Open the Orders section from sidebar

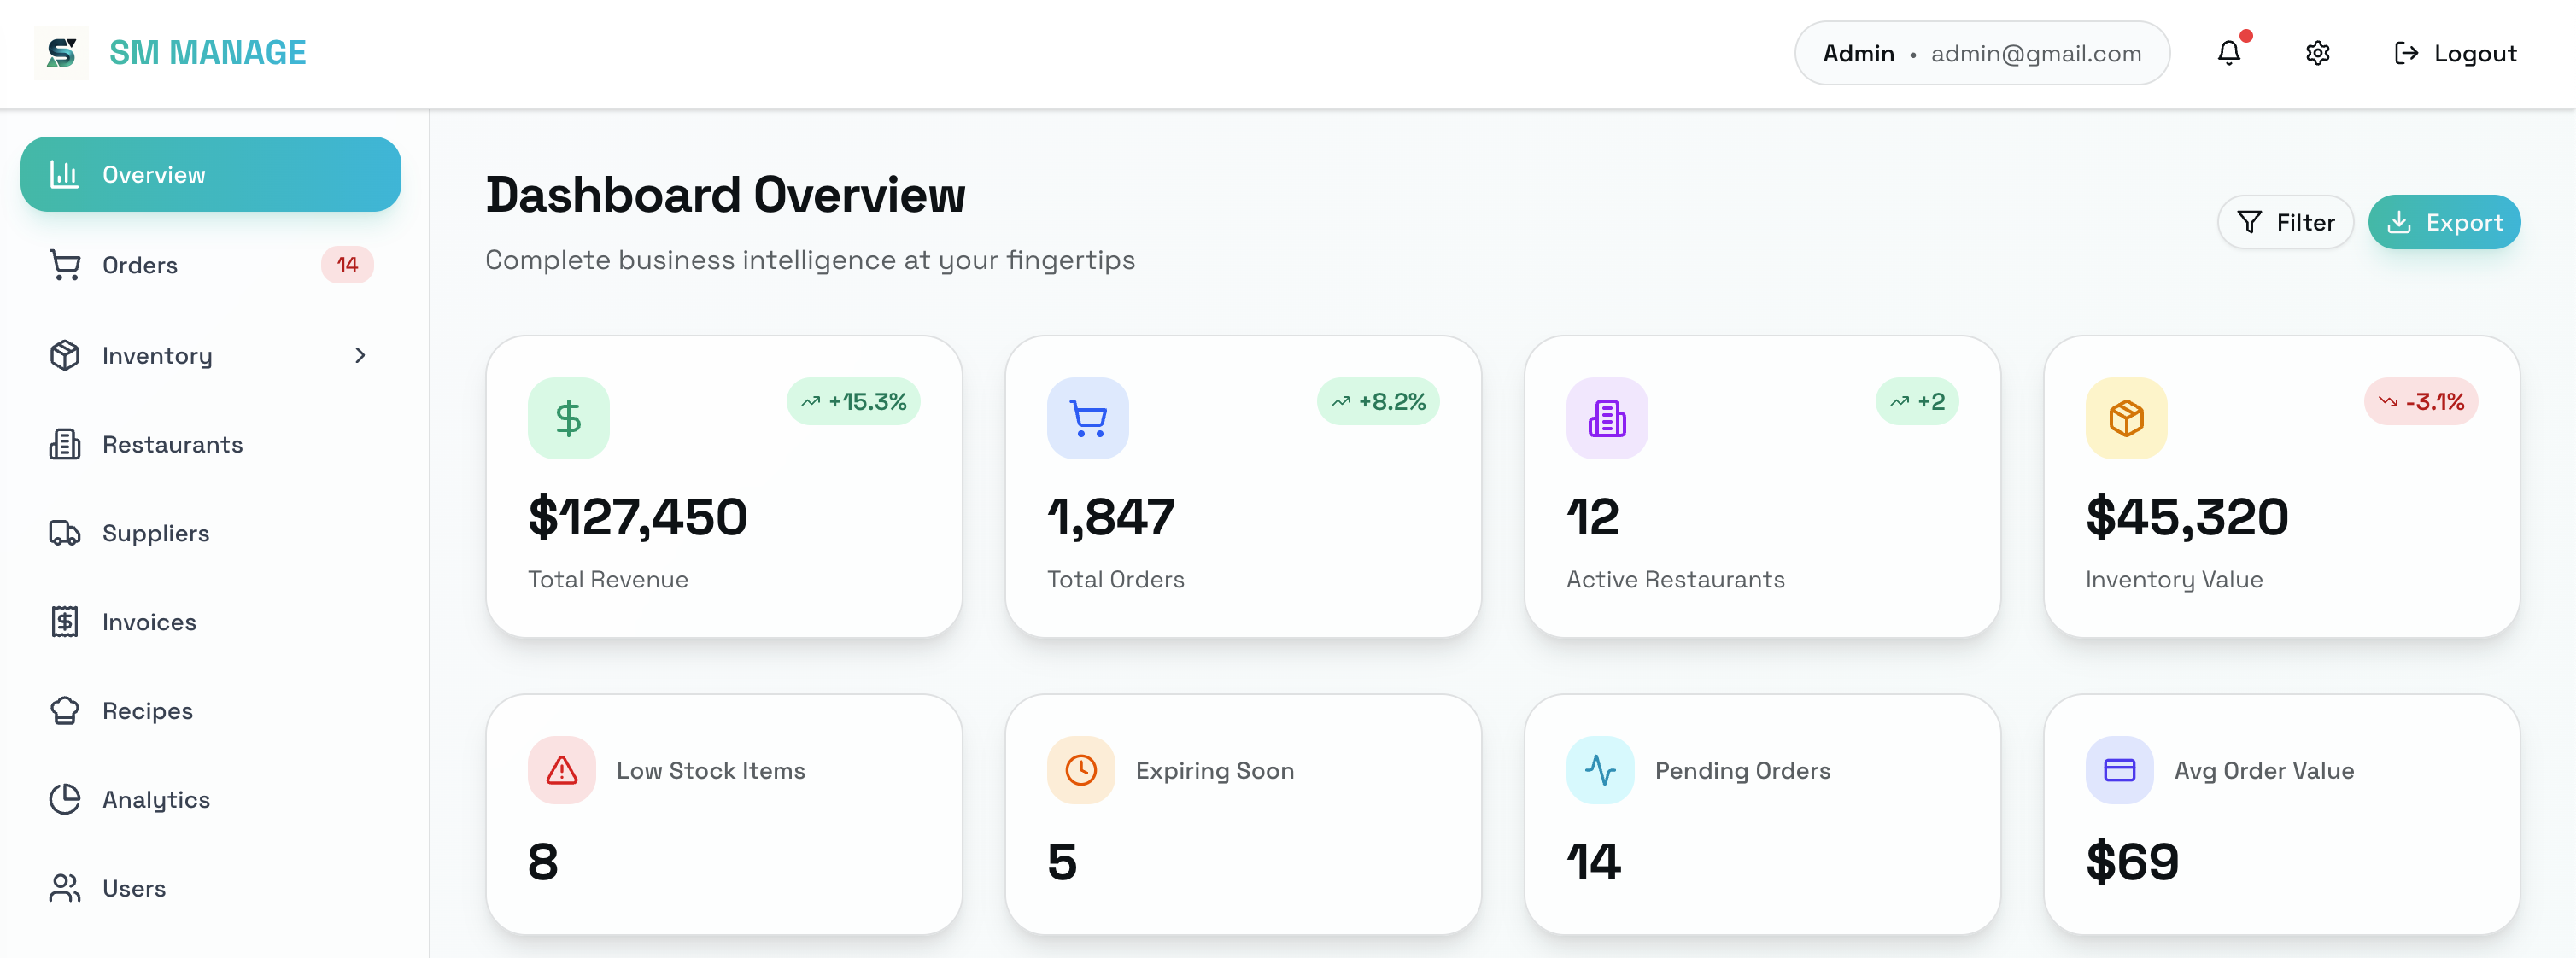pos(140,265)
